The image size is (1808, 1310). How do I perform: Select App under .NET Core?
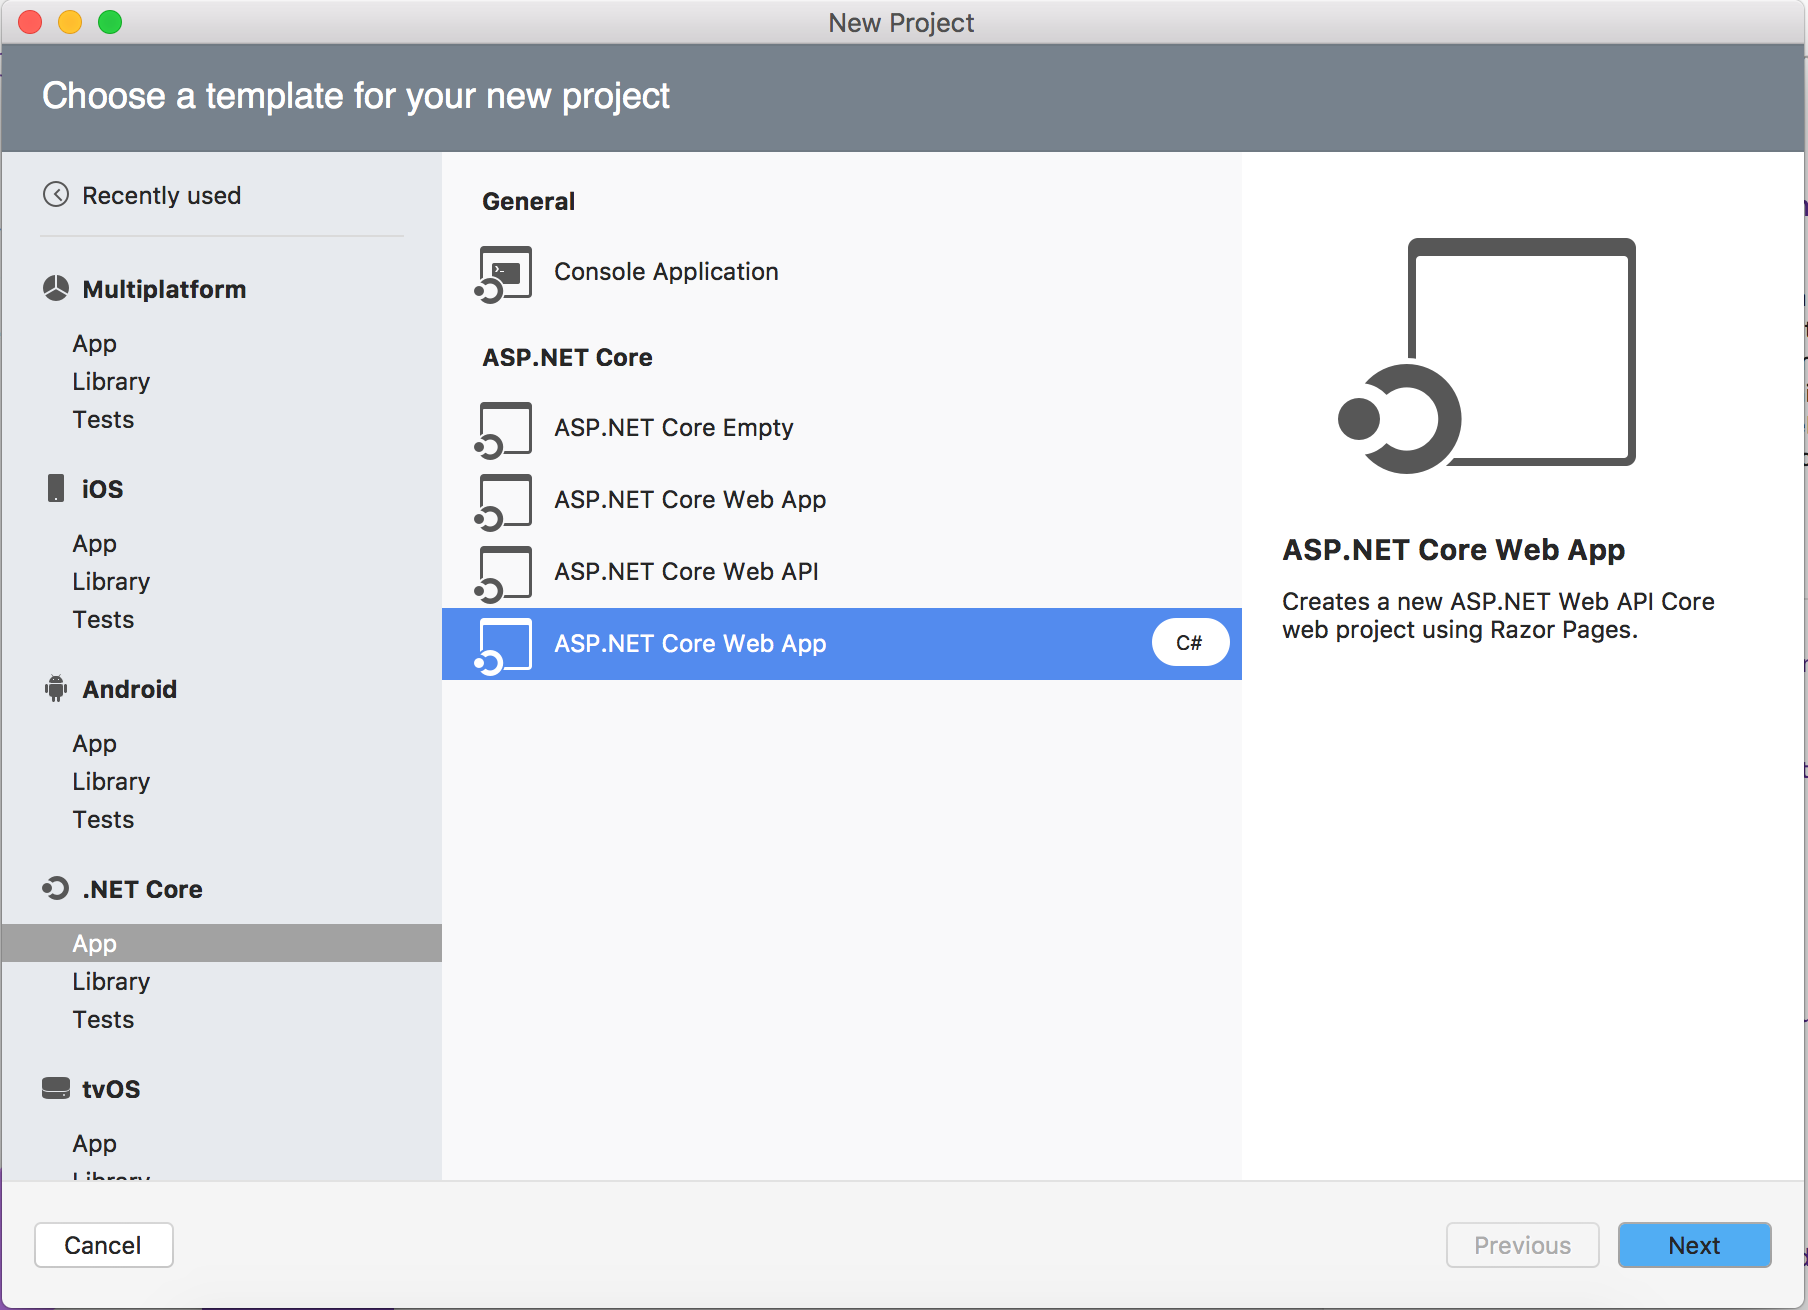pos(221,943)
